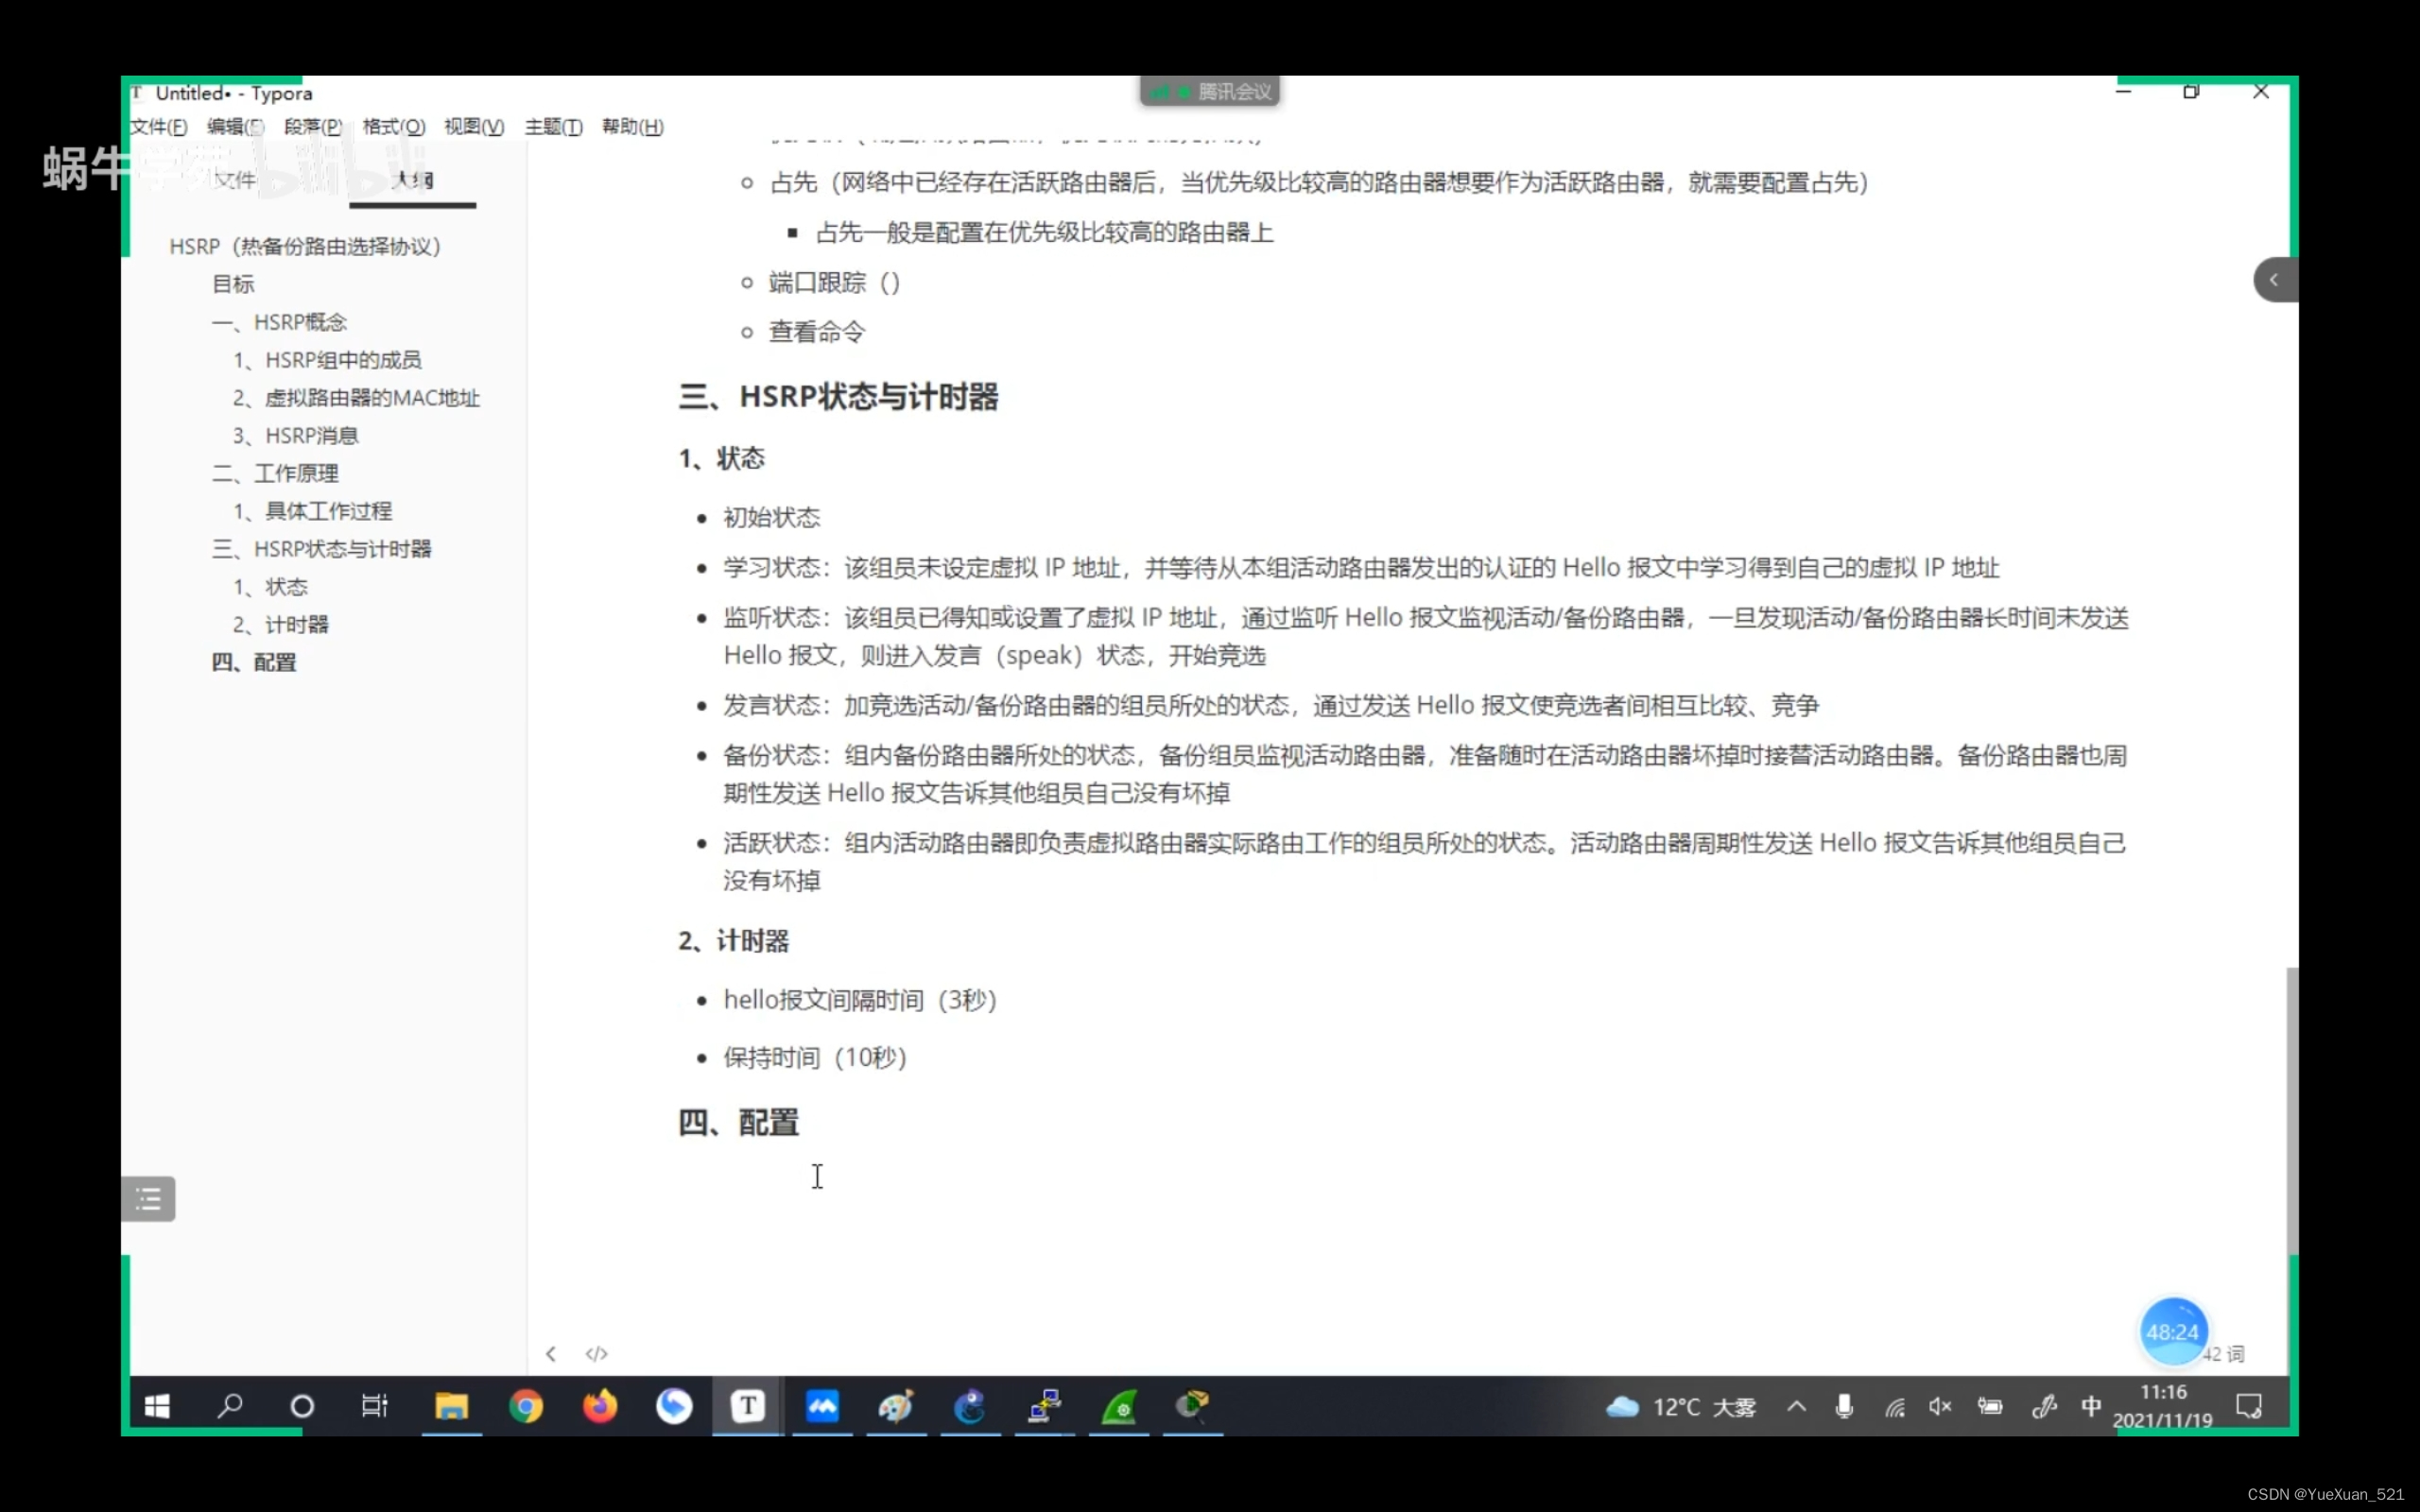Click the bullet 端口跟踪（）
Viewport: 2420px width, 1512px height.
tap(834, 283)
